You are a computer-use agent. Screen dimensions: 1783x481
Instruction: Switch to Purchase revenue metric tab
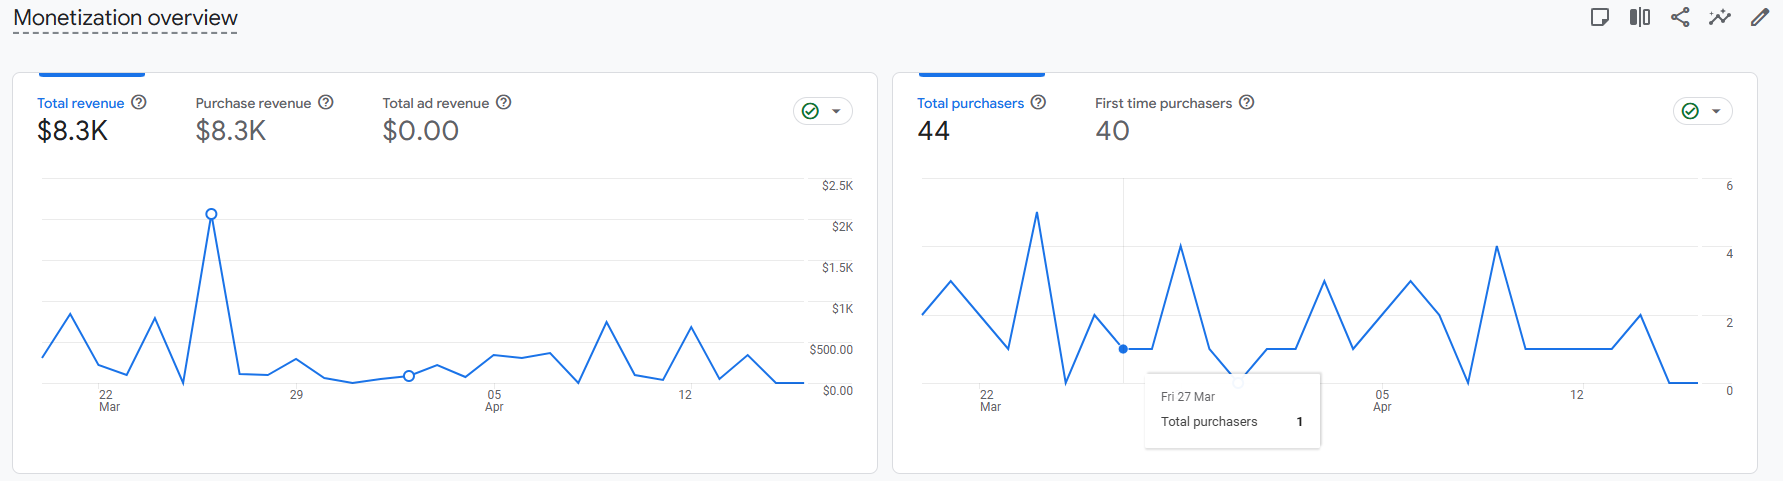(x=253, y=103)
